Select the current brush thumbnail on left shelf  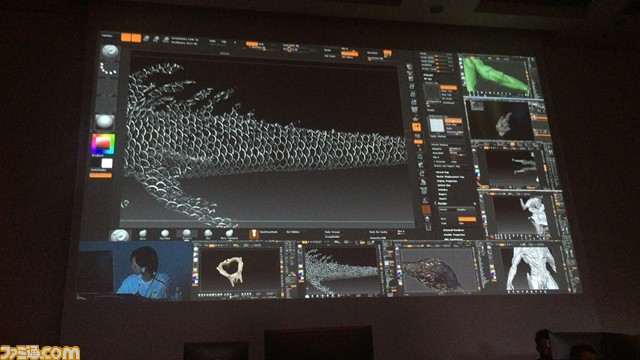pyautogui.click(x=110, y=52)
